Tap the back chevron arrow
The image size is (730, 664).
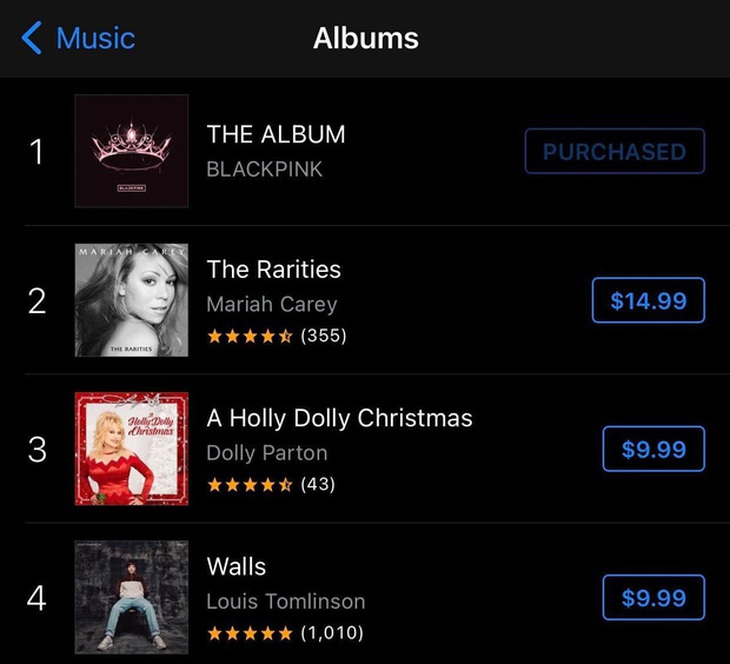pyautogui.click(x=32, y=39)
